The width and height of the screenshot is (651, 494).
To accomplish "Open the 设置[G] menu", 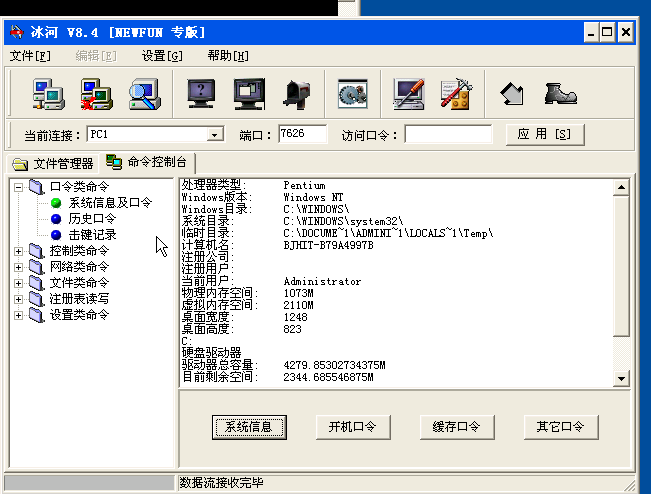I will (162, 56).
